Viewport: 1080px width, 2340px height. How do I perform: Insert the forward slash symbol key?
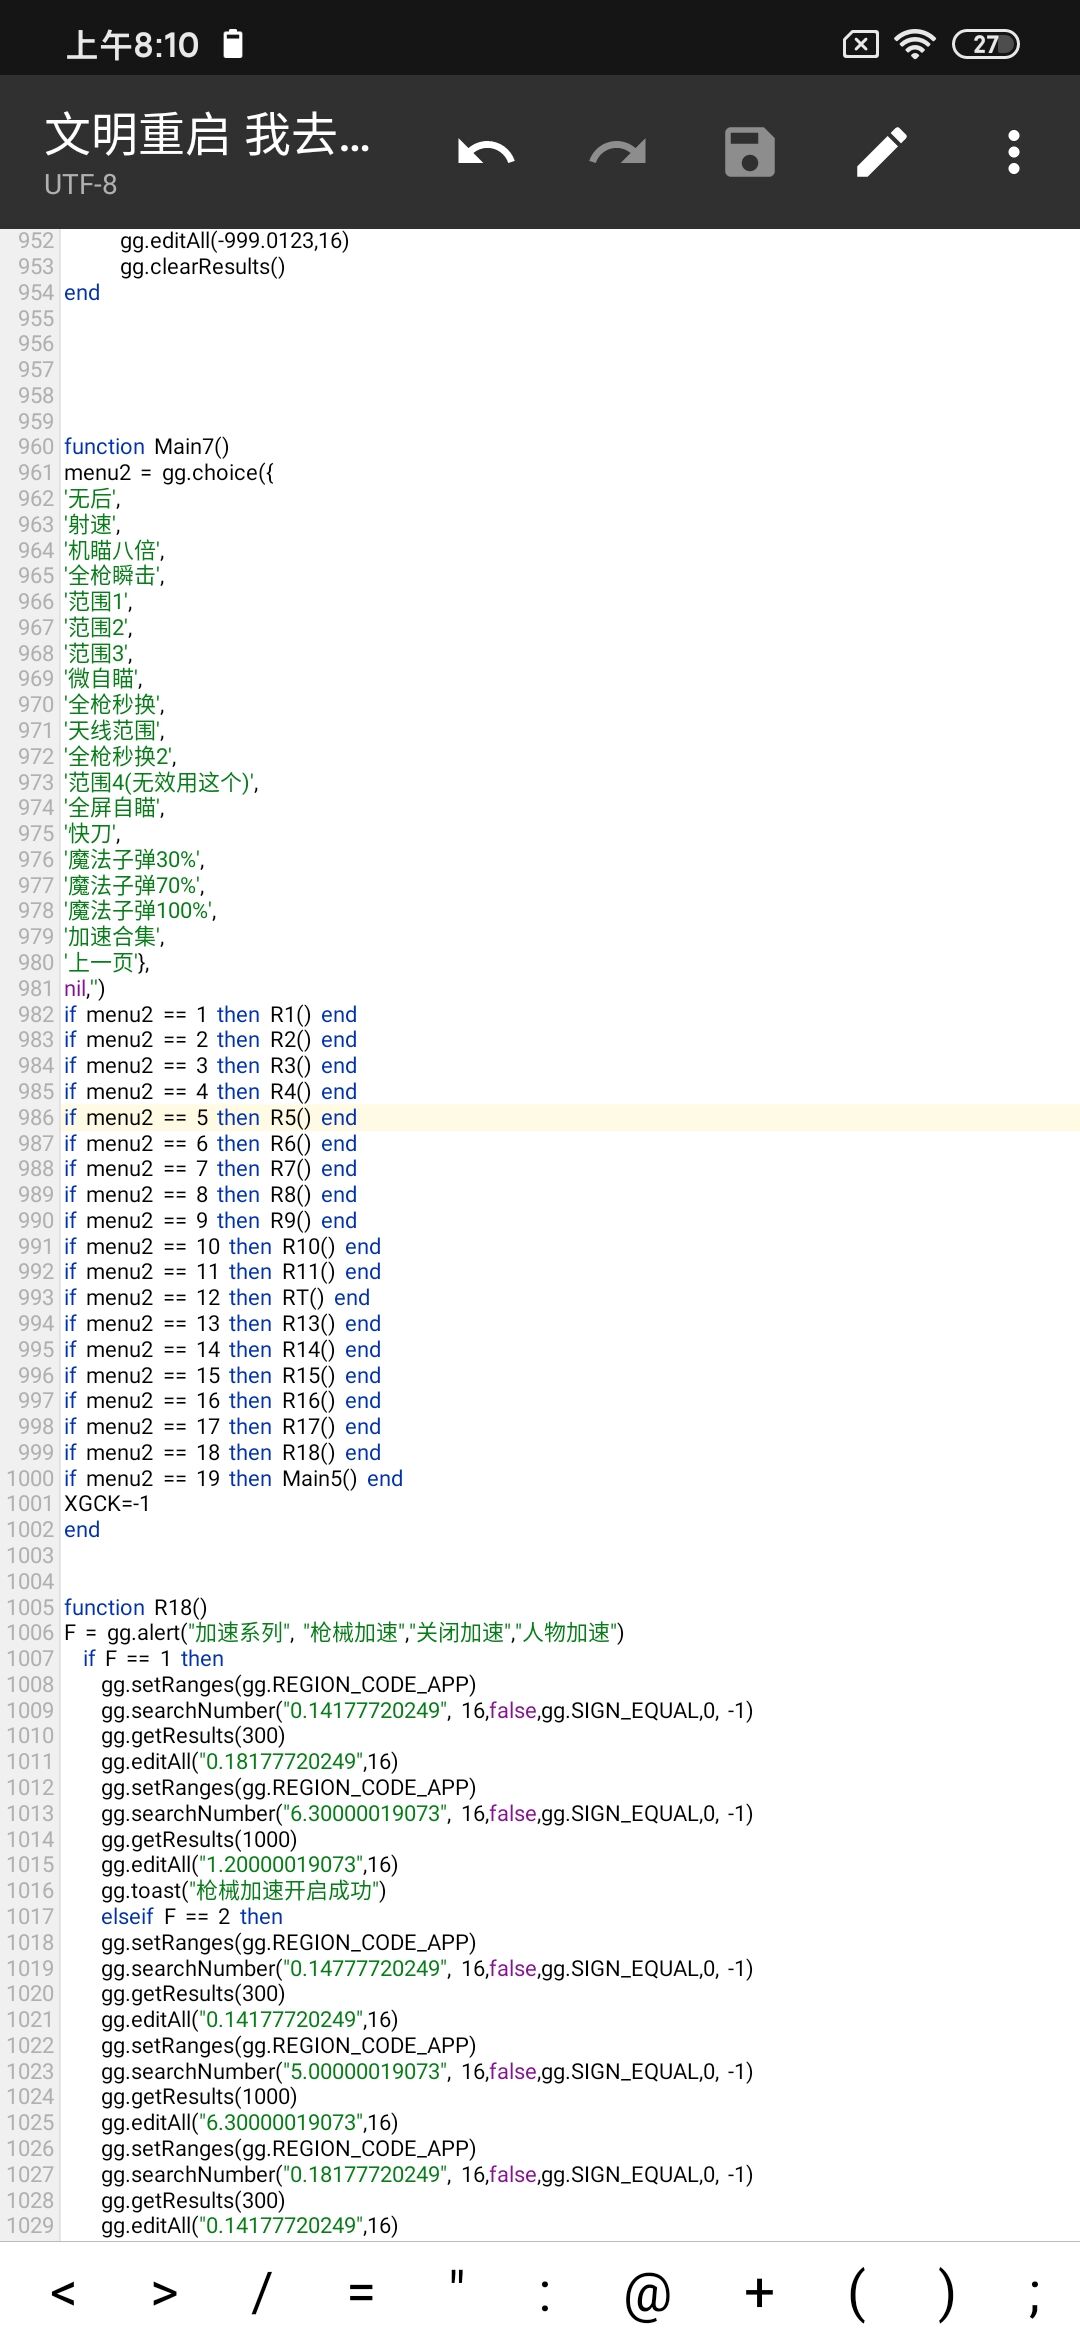(x=261, y=2293)
